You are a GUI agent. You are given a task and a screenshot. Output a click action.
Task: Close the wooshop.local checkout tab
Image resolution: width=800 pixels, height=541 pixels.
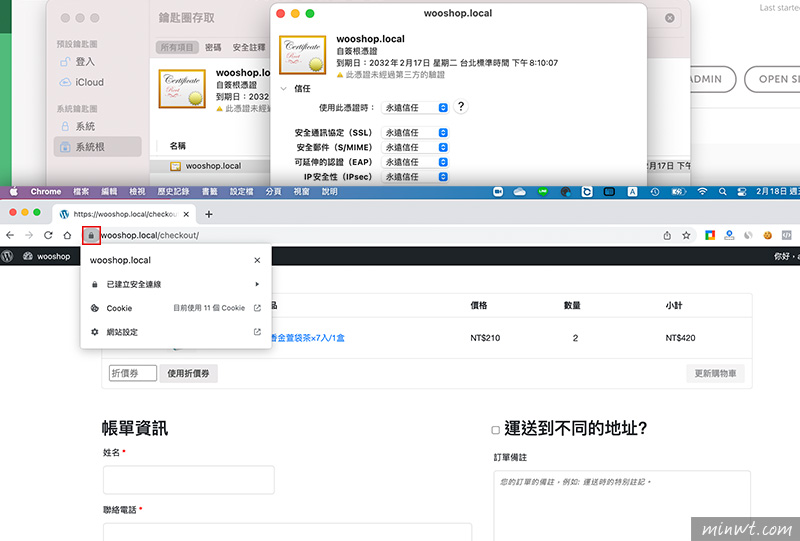[x=186, y=214]
